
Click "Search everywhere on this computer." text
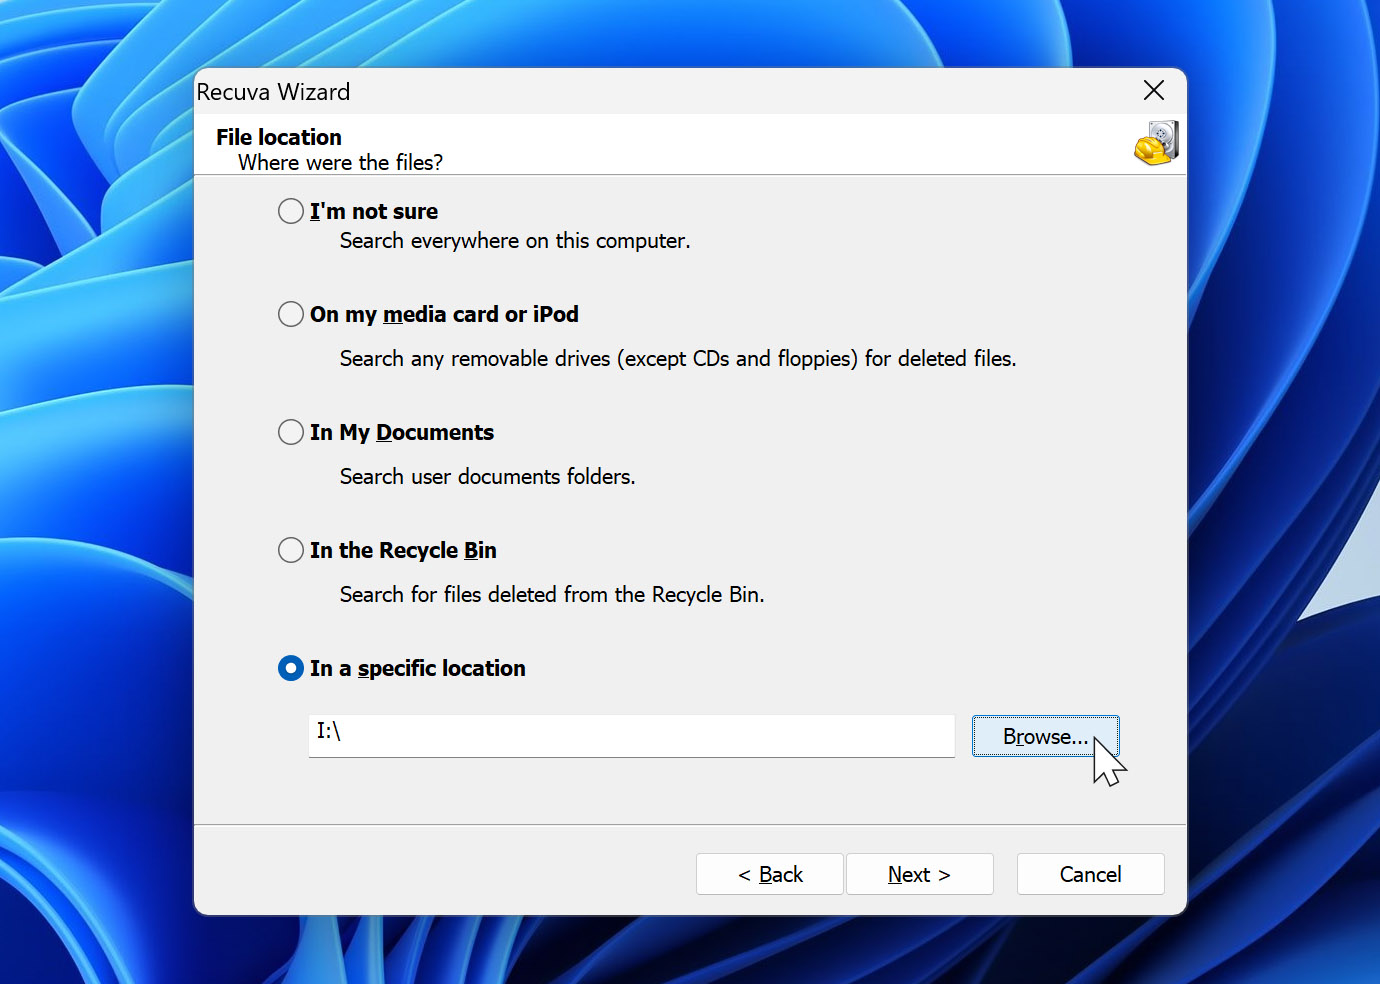click(x=515, y=241)
